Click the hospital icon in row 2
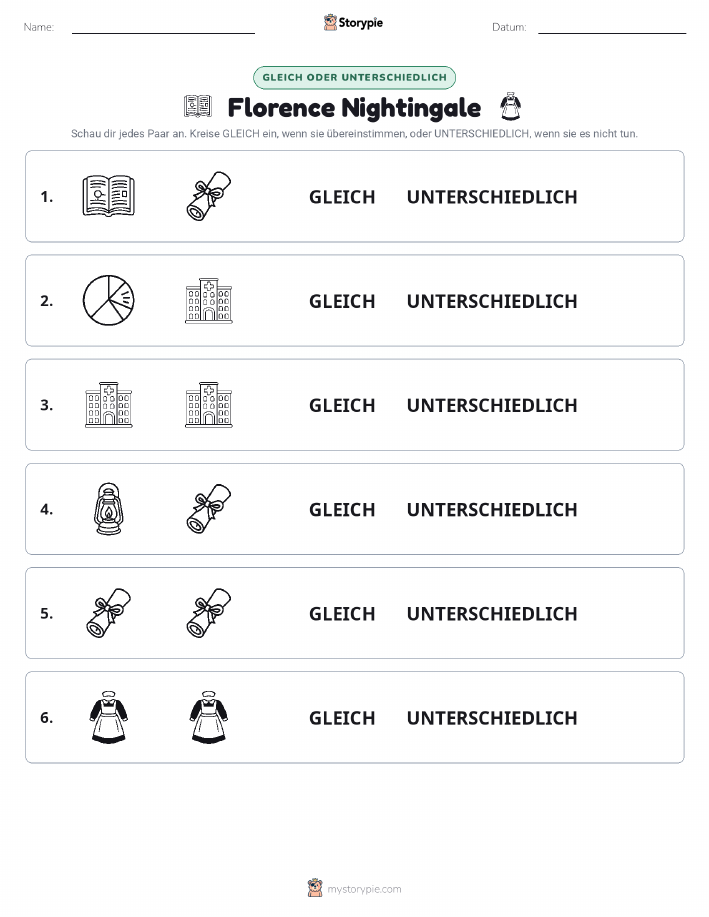Viewport: 709px width, 917px height. (209, 301)
